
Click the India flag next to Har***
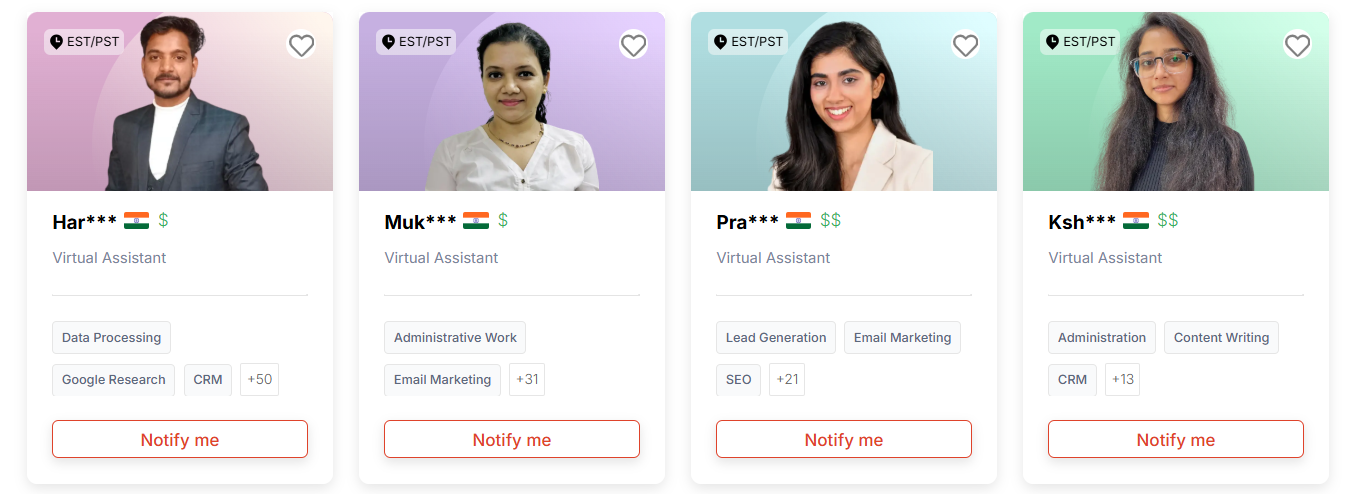pos(136,221)
